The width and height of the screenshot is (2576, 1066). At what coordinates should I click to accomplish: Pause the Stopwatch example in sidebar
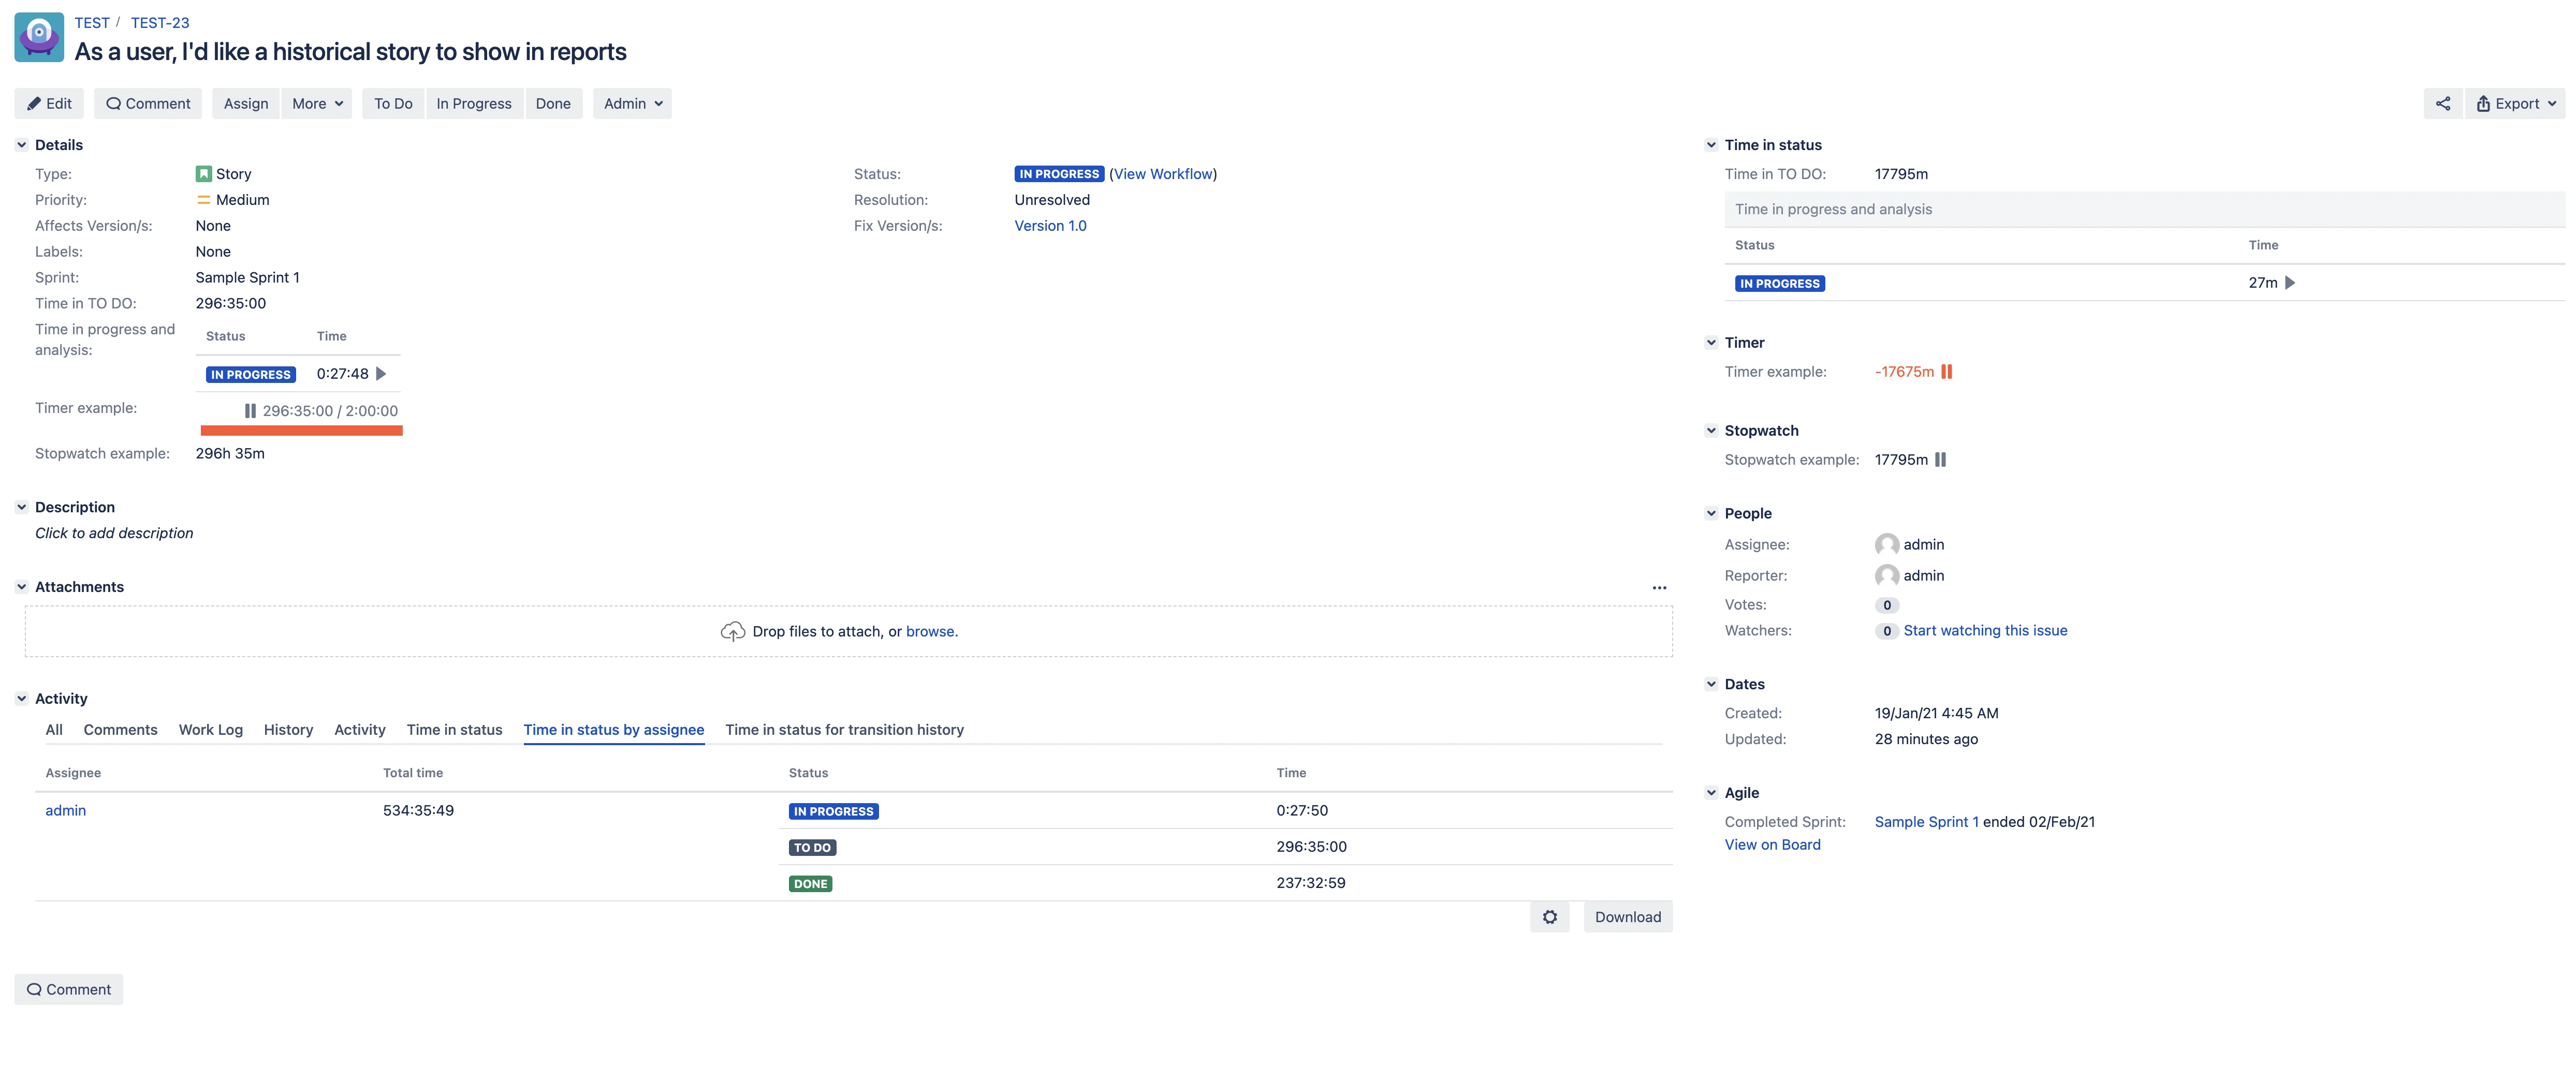click(x=1940, y=460)
